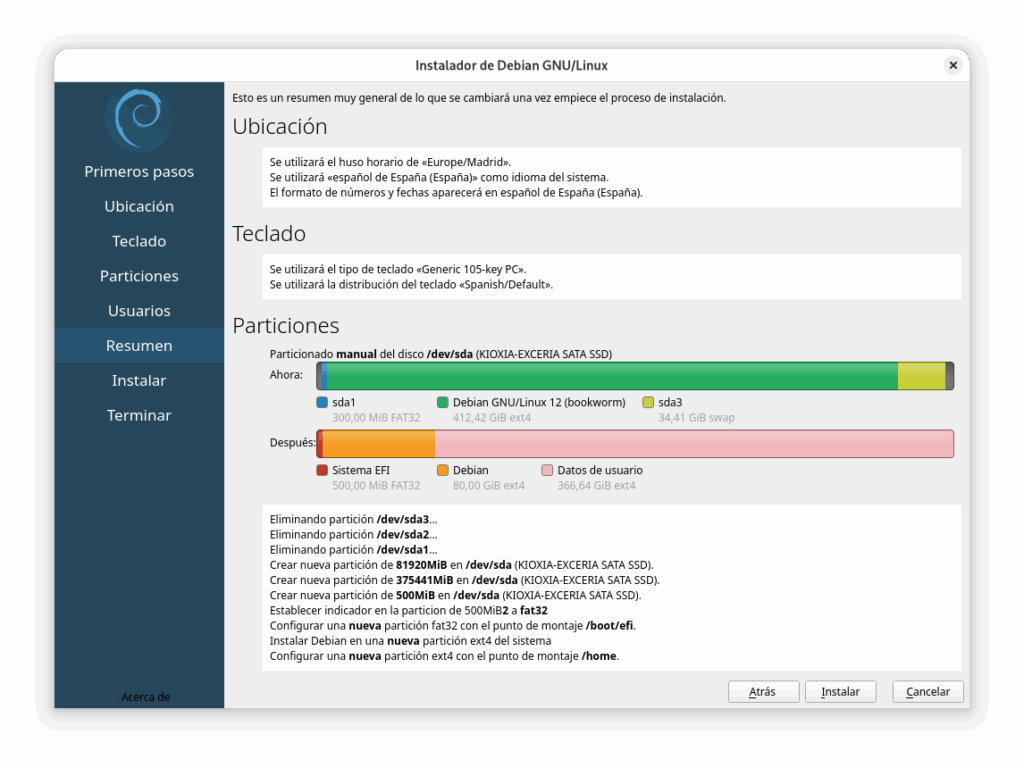Start installation with the Instalar button
The width and height of the screenshot is (1024, 768).
[840, 692]
